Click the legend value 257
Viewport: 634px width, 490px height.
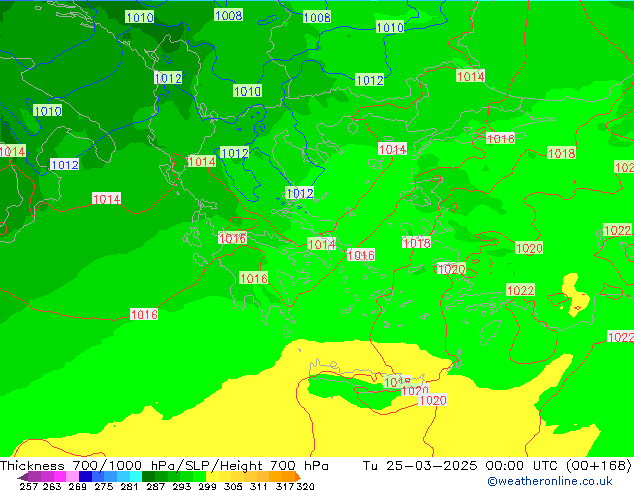tap(29, 486)
